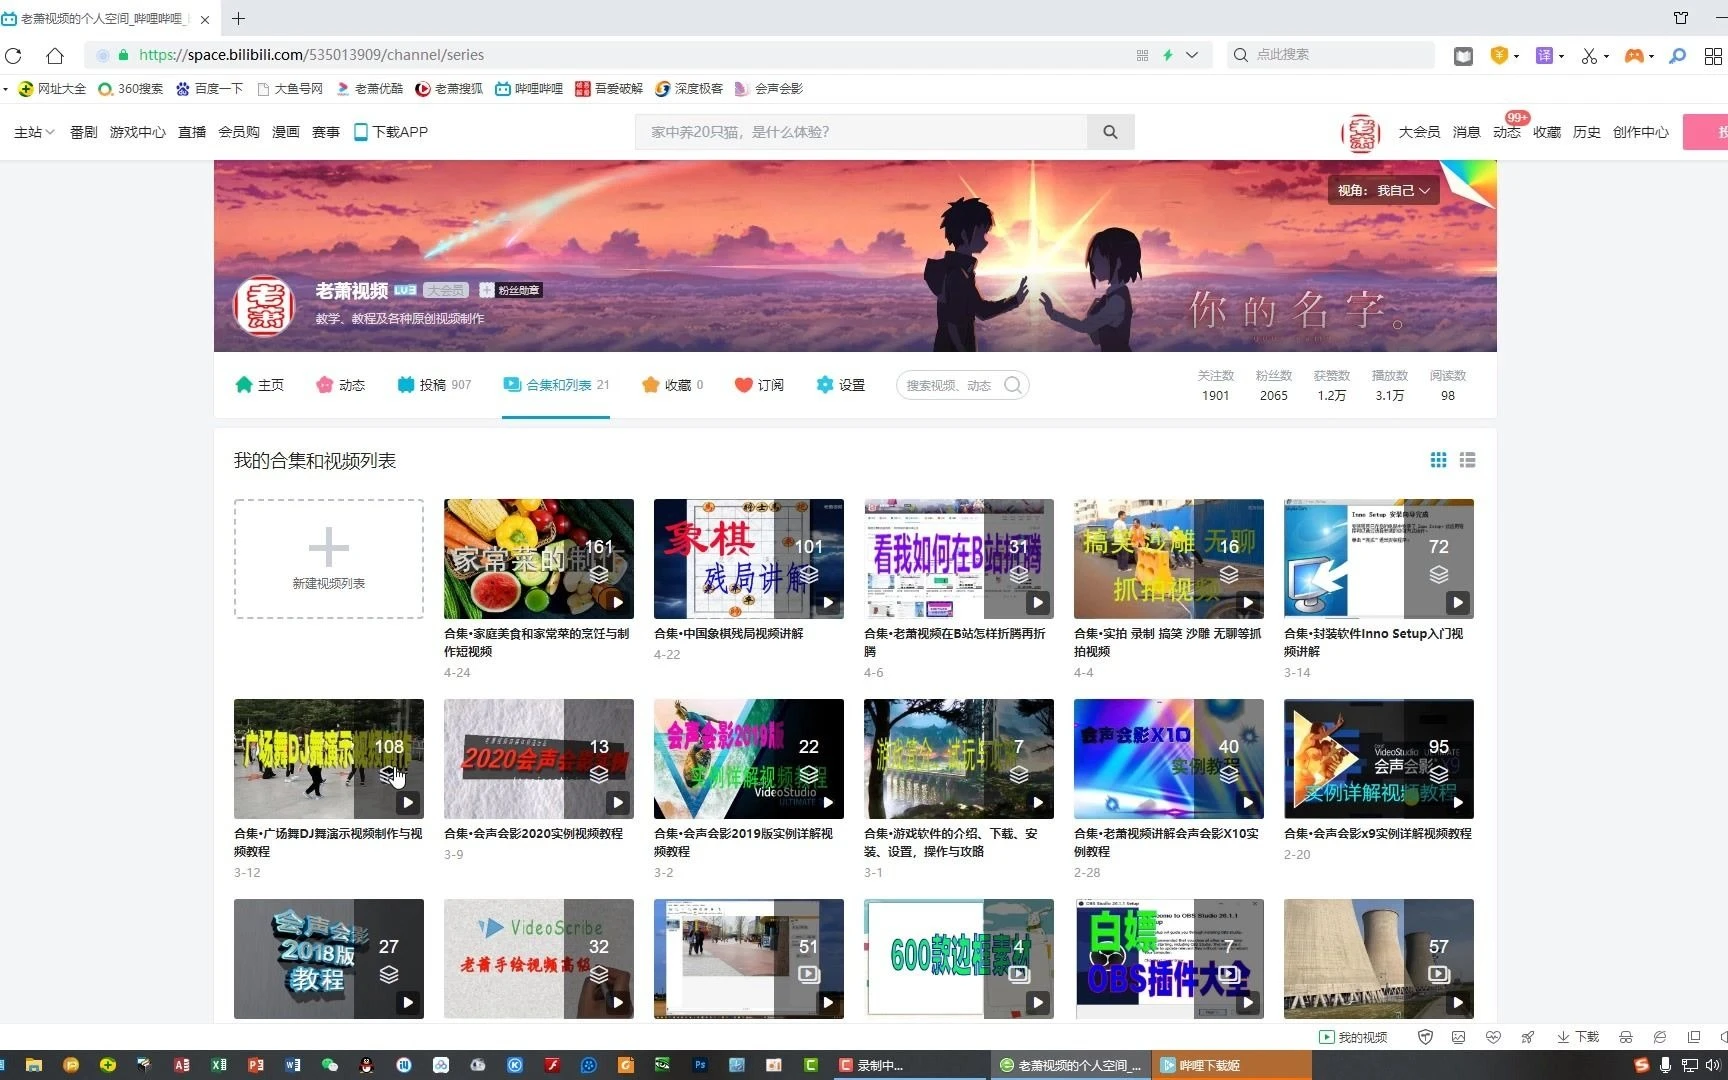Click the 下载APP link
1728x1080 pixels.
pyautogui.click(x=391, y=132)
